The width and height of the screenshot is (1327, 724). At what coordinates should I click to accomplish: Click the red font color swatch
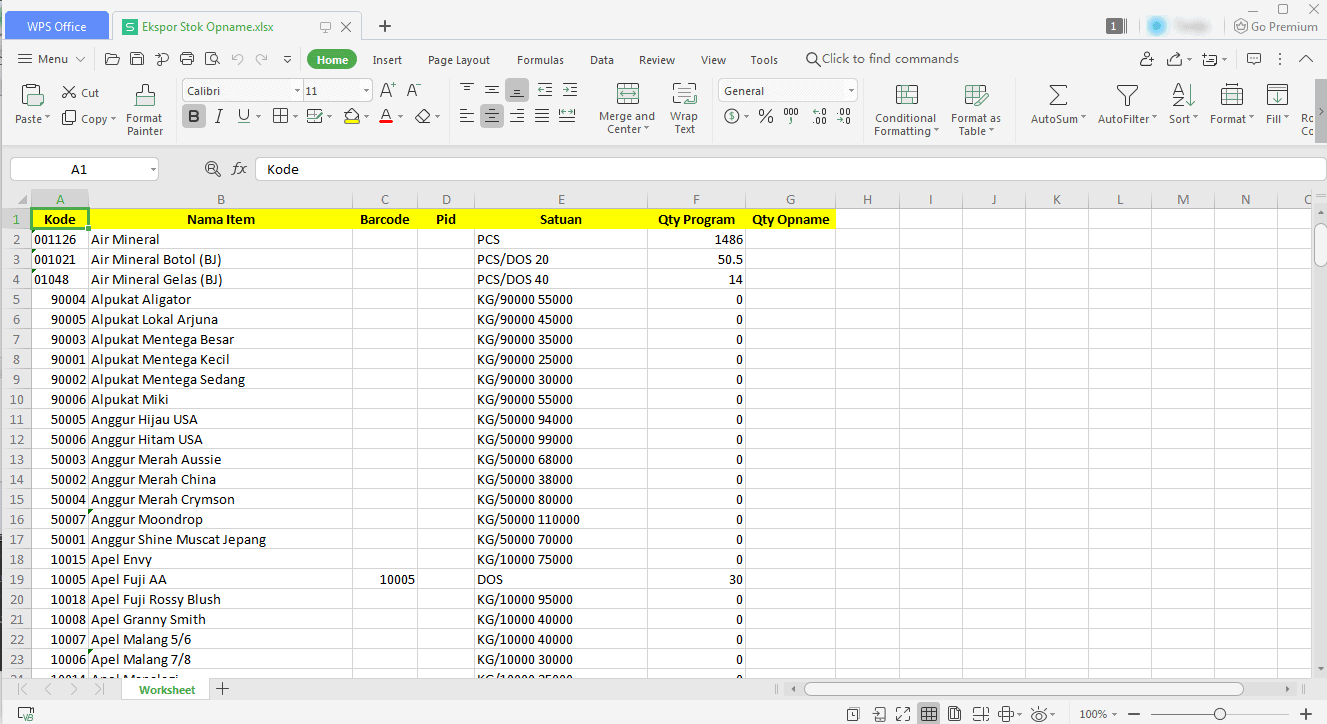tap(387, 117)
